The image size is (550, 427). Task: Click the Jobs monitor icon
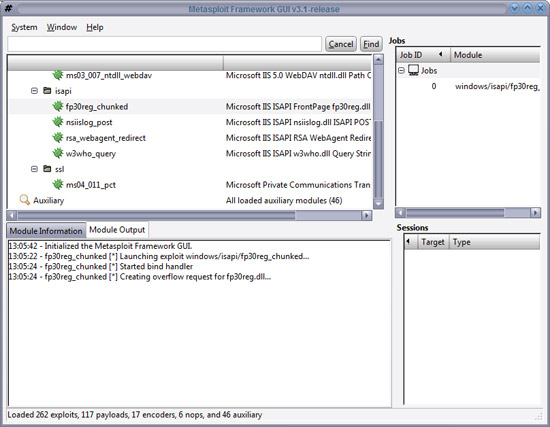click(414, 71)
